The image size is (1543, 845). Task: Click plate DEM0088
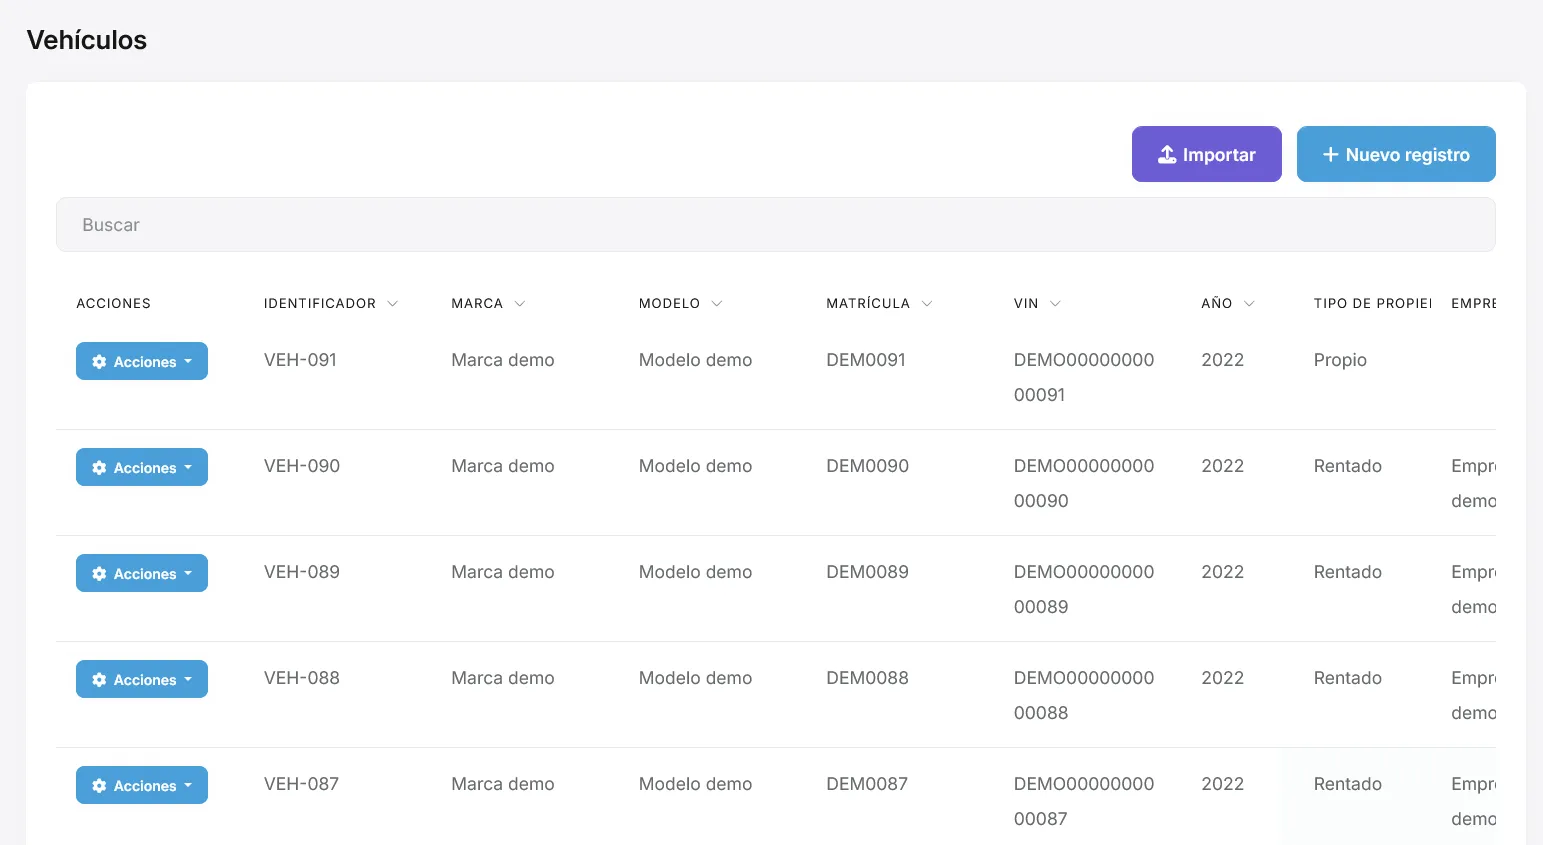point(868,678)
